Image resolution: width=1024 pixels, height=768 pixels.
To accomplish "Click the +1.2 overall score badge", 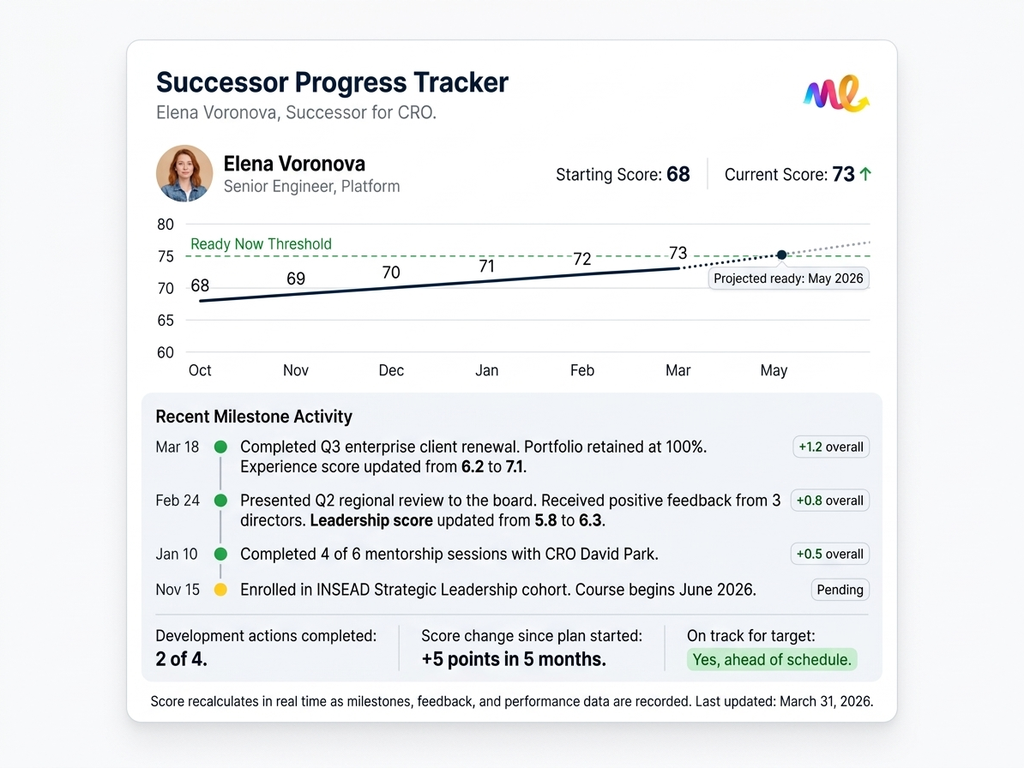I will [831, 447].
